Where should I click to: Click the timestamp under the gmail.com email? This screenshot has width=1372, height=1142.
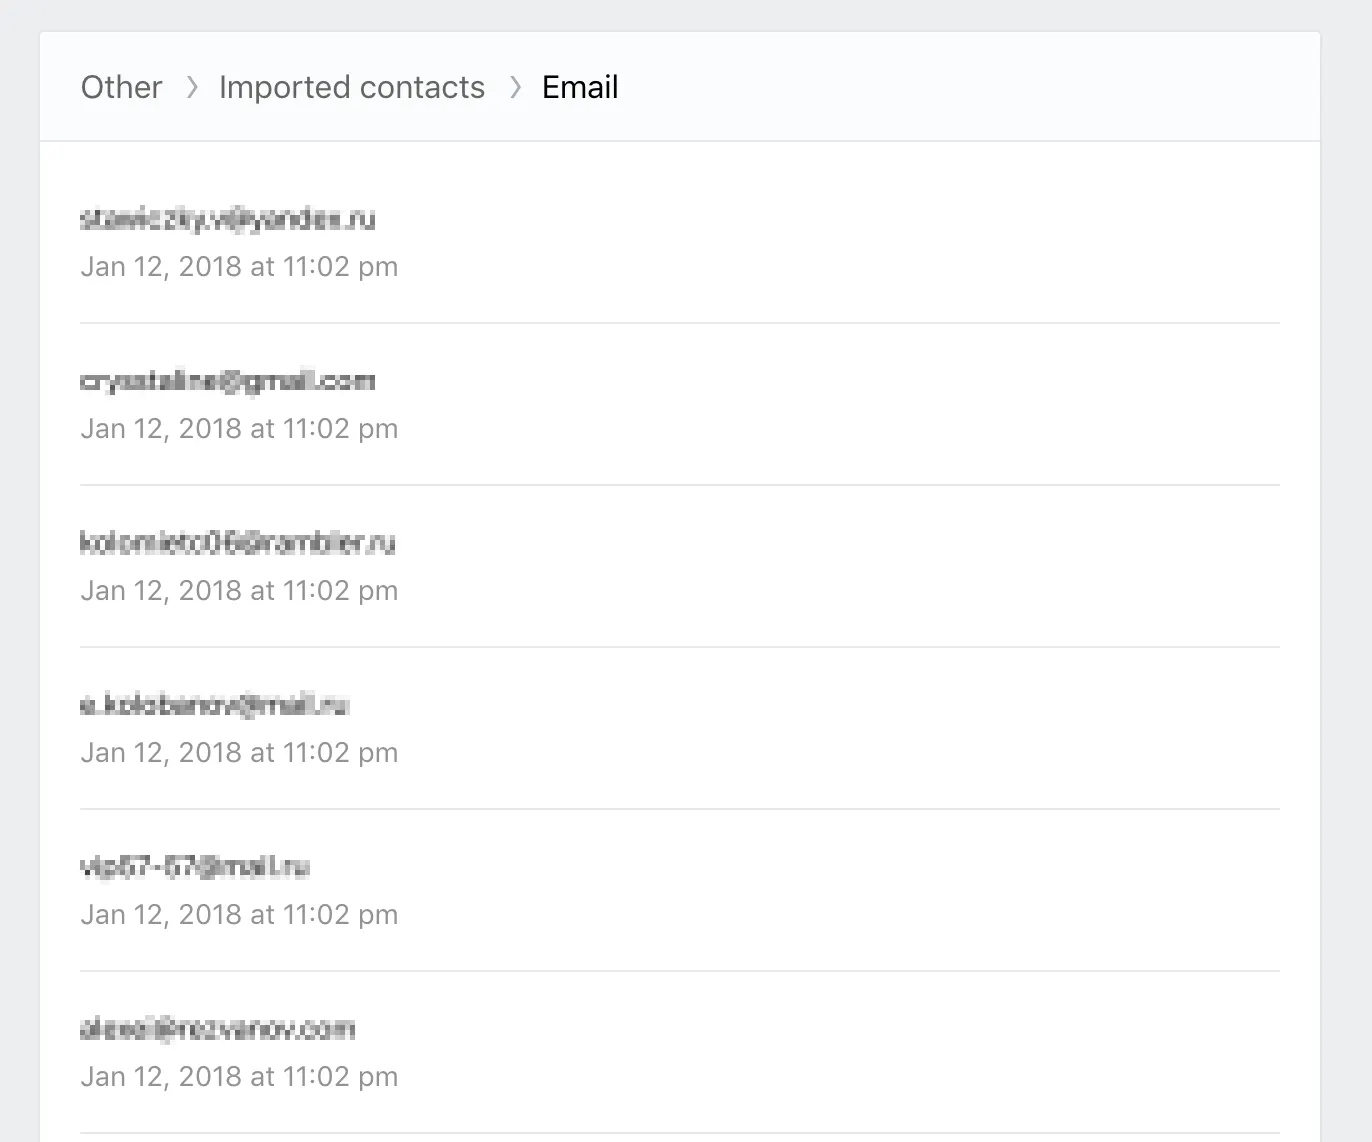coord(239,429)
